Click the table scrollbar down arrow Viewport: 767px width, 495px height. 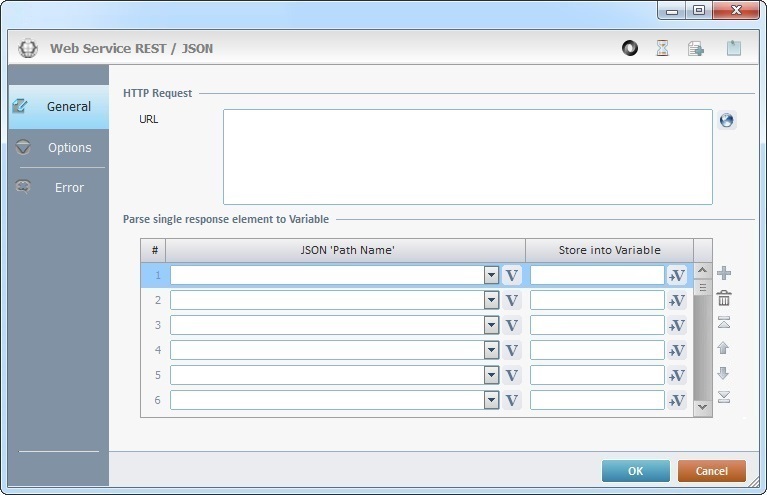[x=702, y=406]
